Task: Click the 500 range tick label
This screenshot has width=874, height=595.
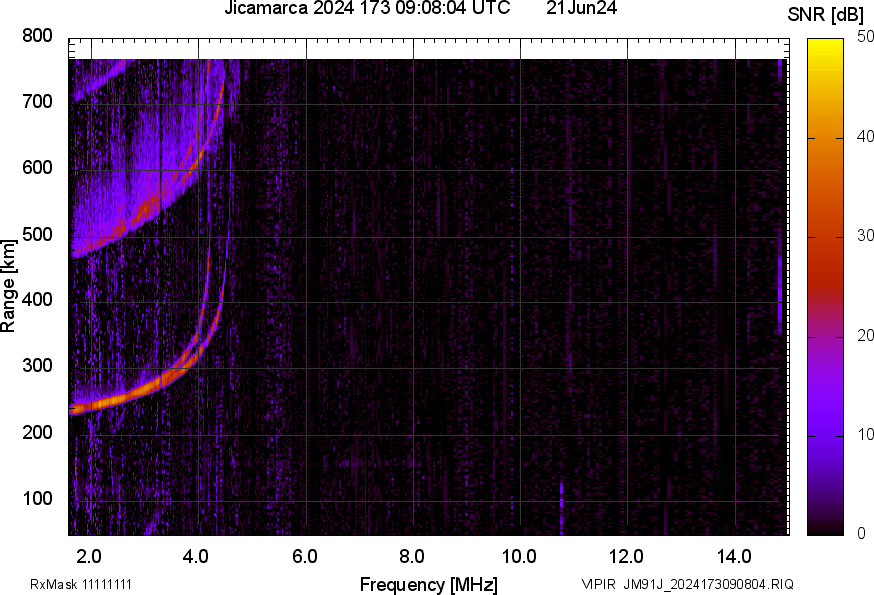Action: 36,236
